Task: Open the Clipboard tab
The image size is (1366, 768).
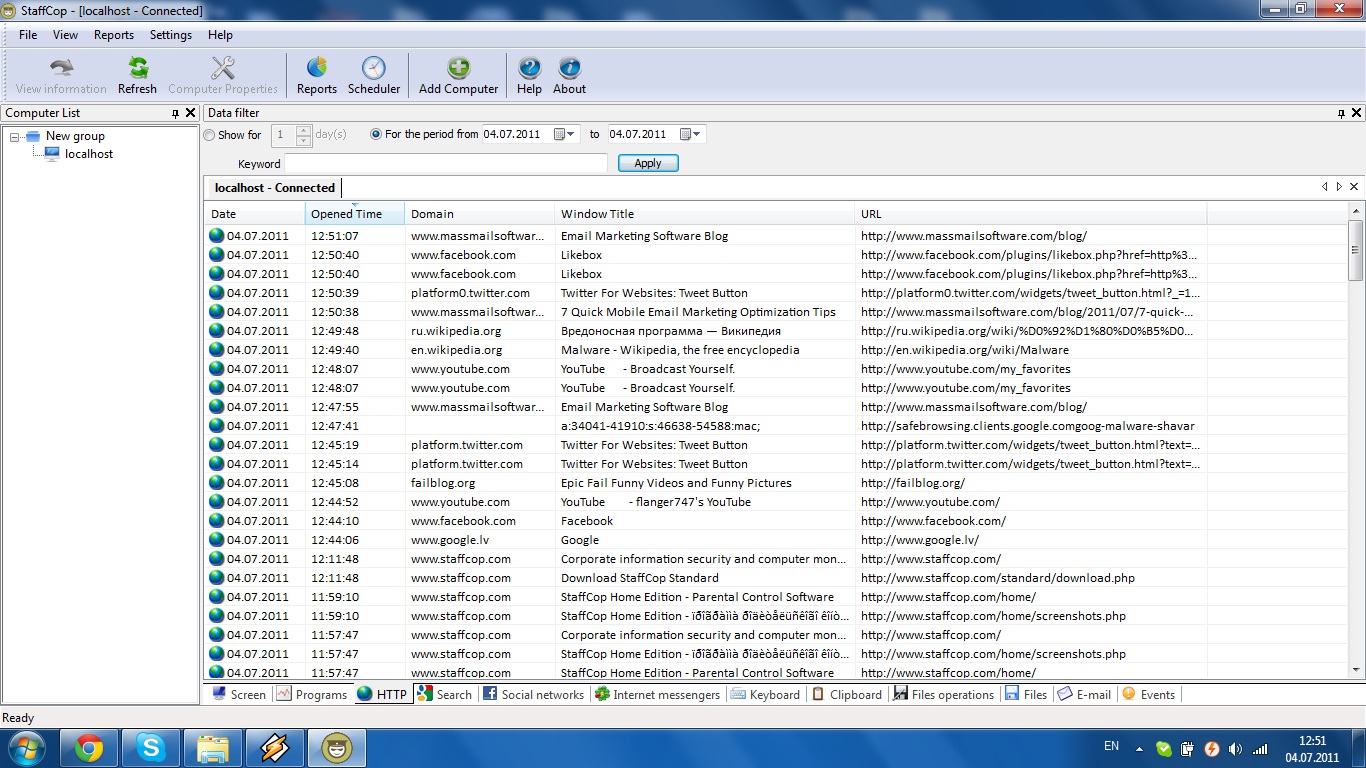Action: 847,694
